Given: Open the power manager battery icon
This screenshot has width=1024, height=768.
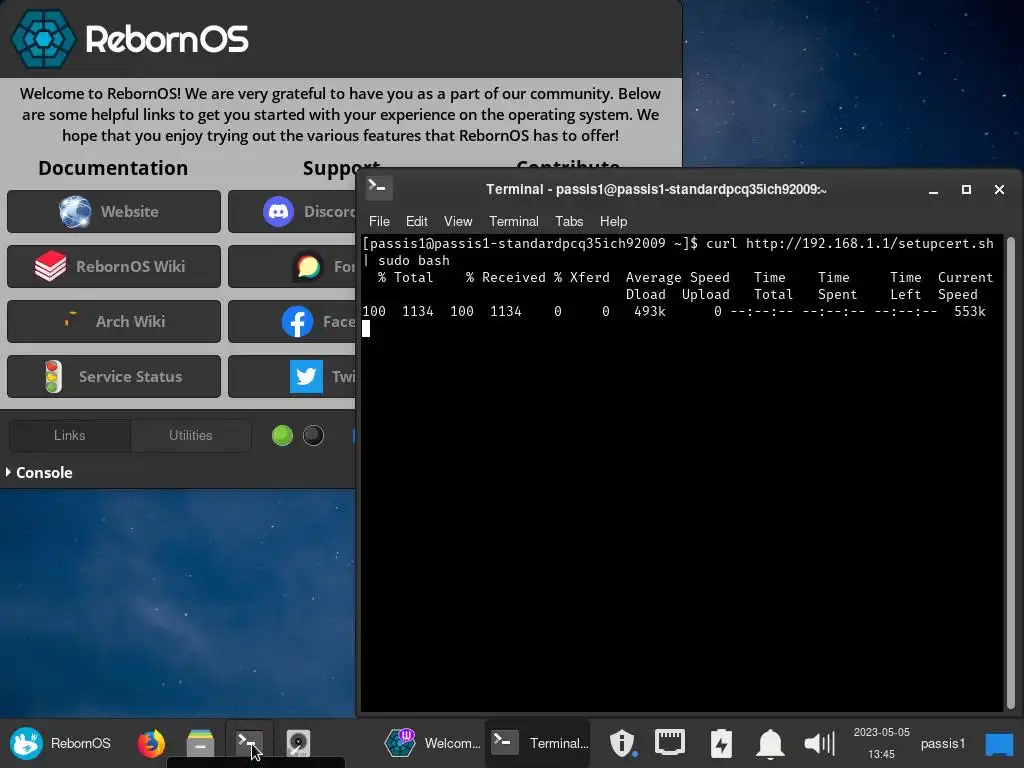Looking at the screenshot, I should [721, 743].
